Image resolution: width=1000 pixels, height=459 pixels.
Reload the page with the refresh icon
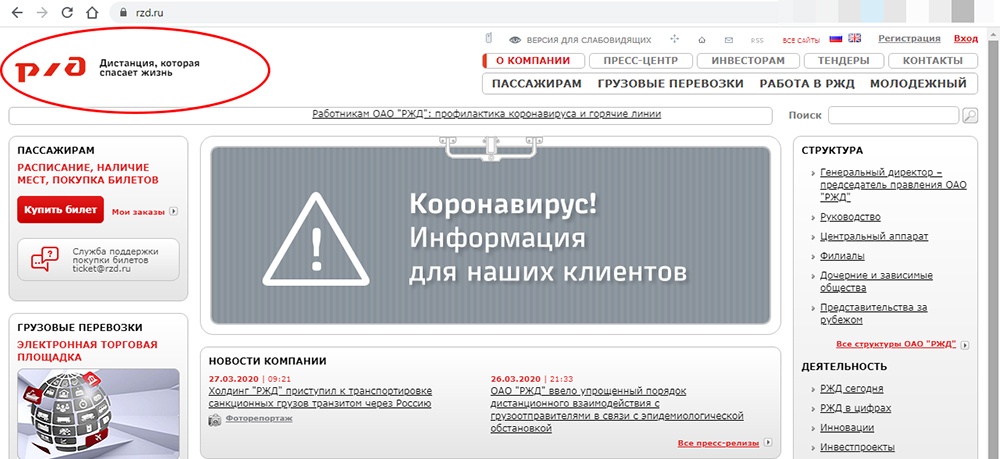[x=67, y=13]
